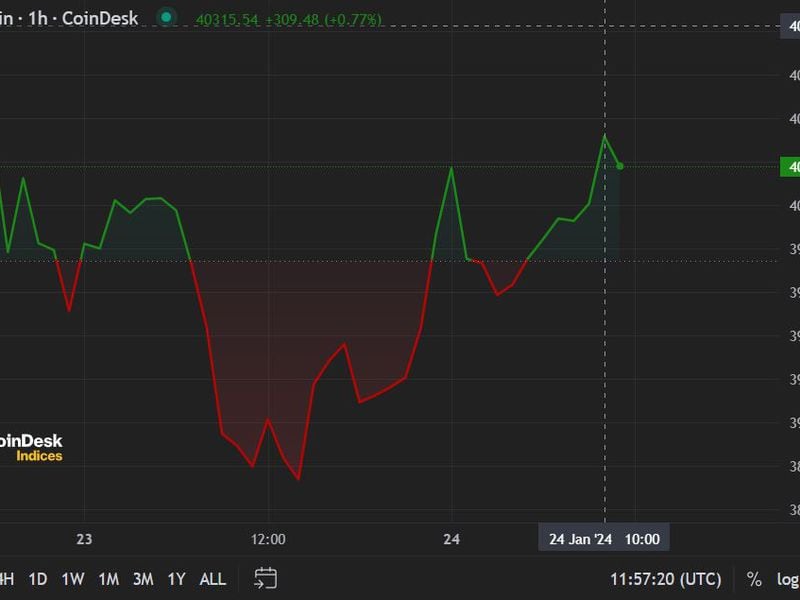Screen dimensions: 800x600
Task: Open the timezone menu at 11:57:20 (UTC)
Action: click(x=665, y=579)
